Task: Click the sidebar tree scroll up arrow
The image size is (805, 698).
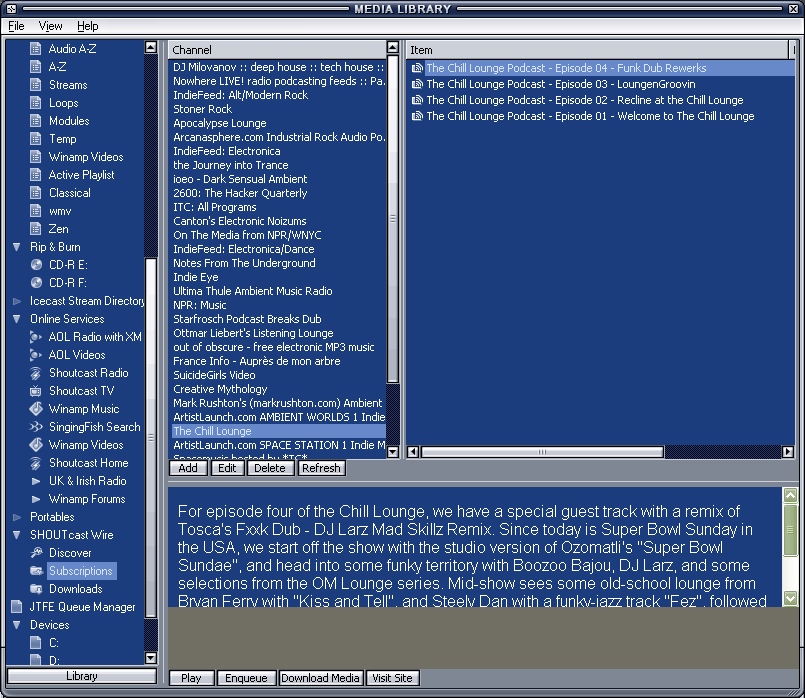Action: (x=150, y=48)
